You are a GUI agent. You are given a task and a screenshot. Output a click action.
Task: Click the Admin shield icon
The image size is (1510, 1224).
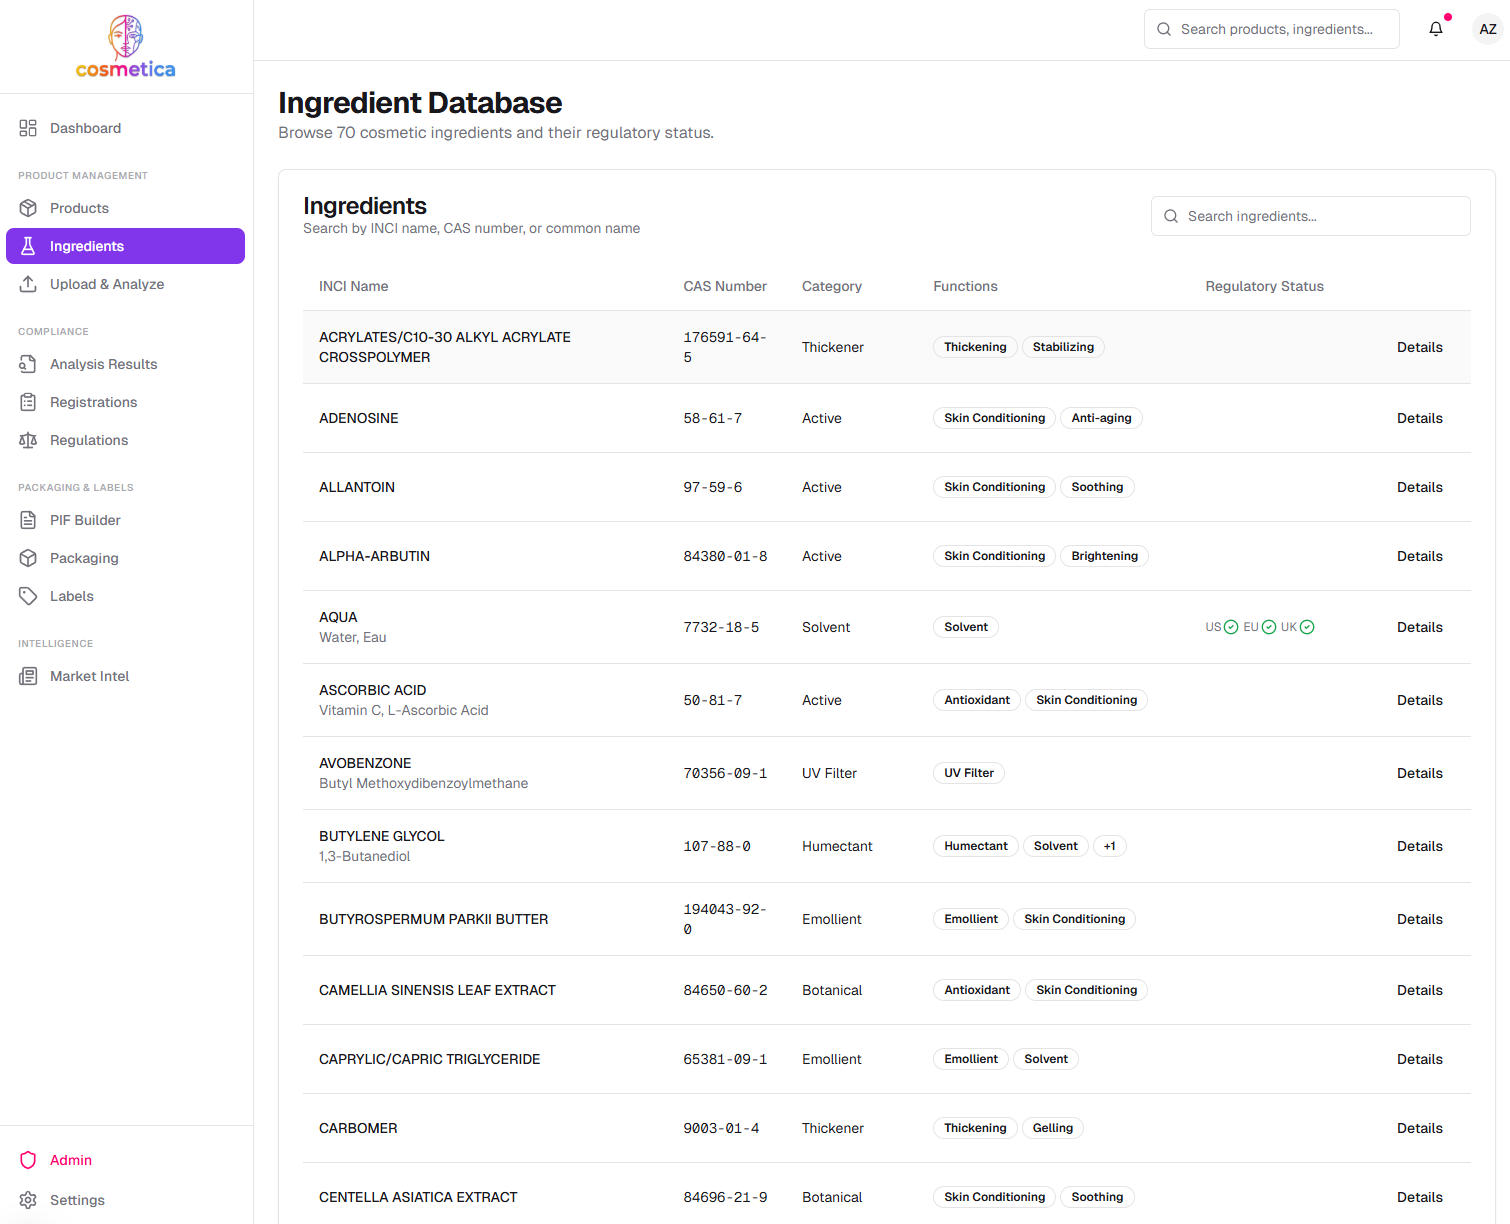coord(28,1160)
